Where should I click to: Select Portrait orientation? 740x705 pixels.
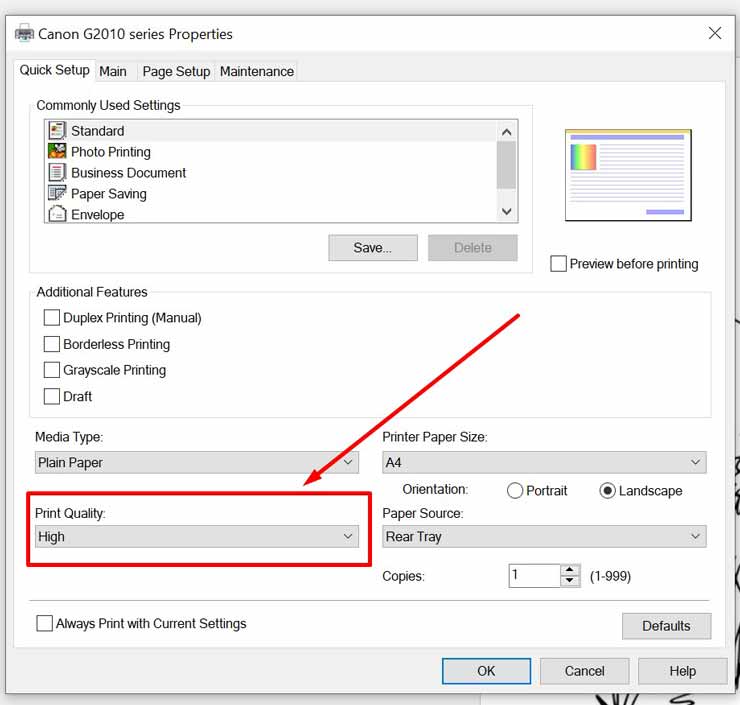click(514, 491)
